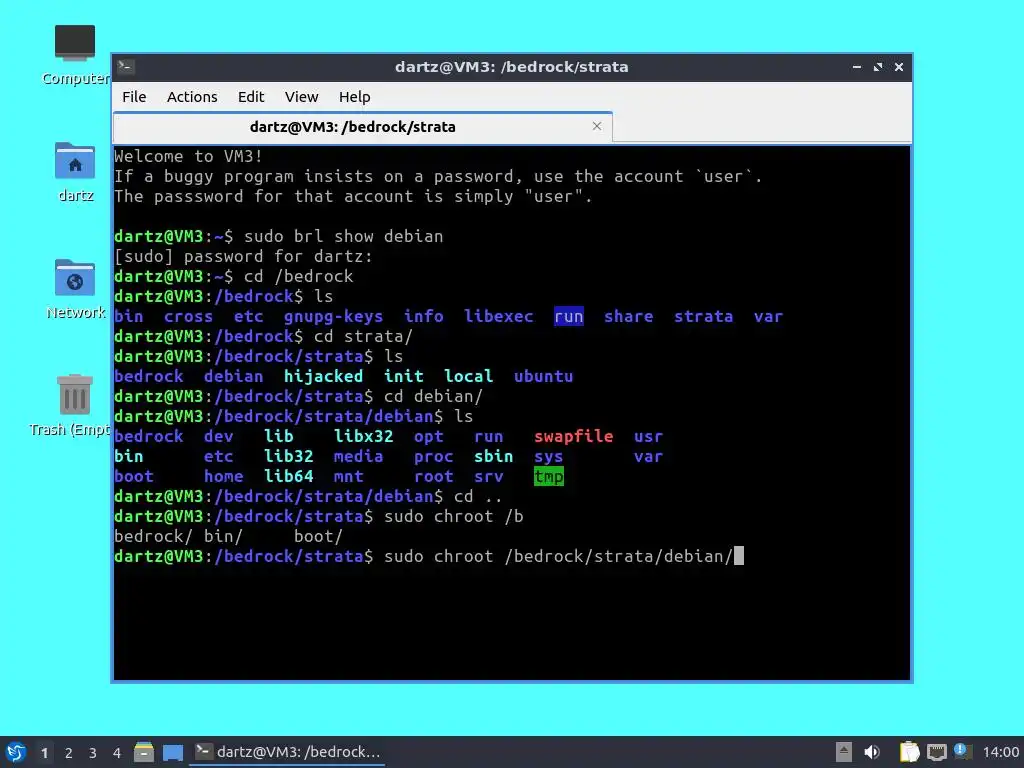Click the 14:00 clock in the tray
Screen dimensions: 1024x768
click(x=1000, y=752)
